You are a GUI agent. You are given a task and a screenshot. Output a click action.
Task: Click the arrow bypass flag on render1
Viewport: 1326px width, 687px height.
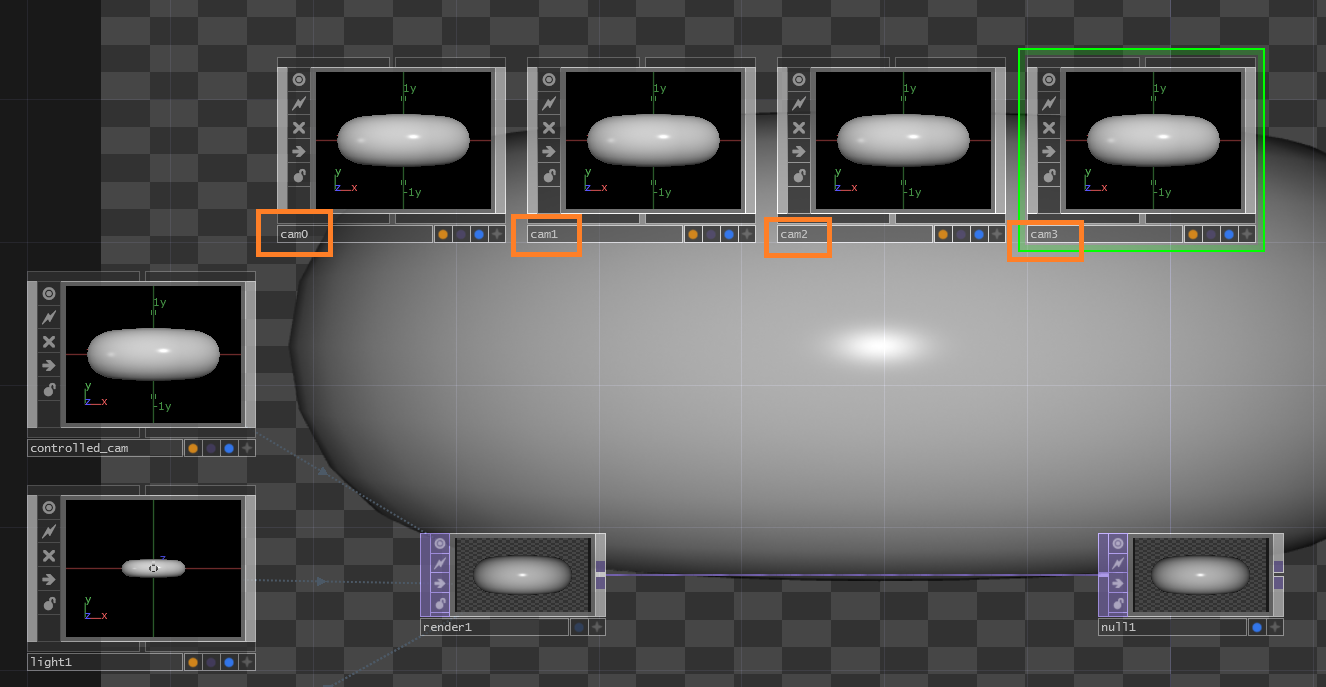(440, 583)
